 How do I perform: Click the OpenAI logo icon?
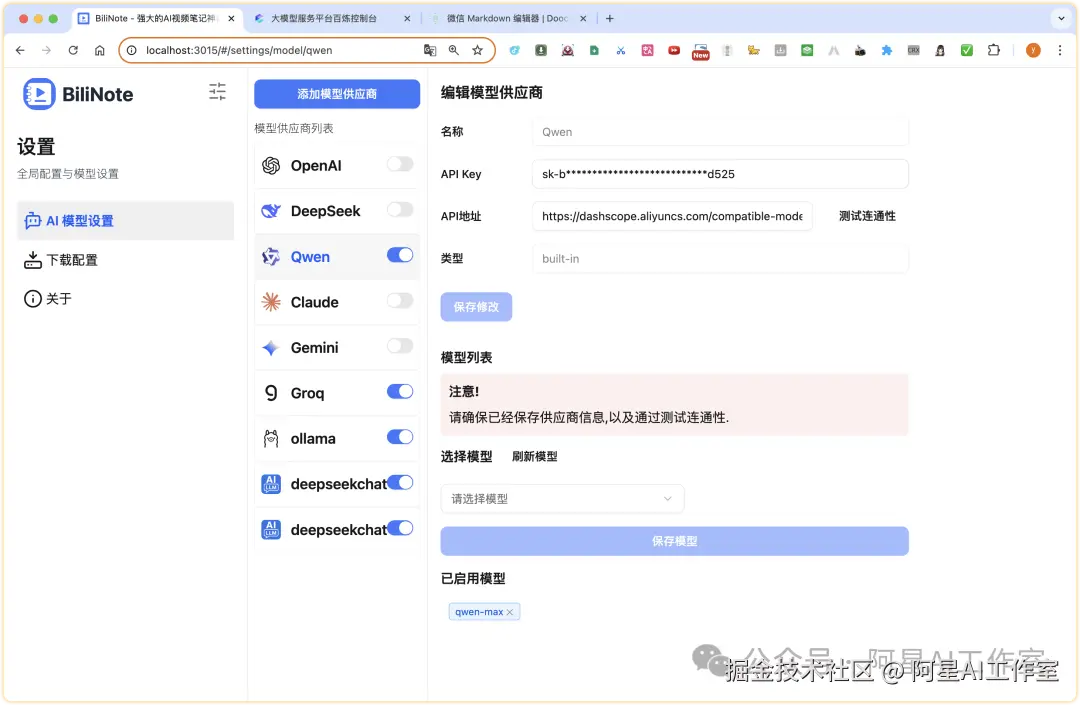(271, 165)
